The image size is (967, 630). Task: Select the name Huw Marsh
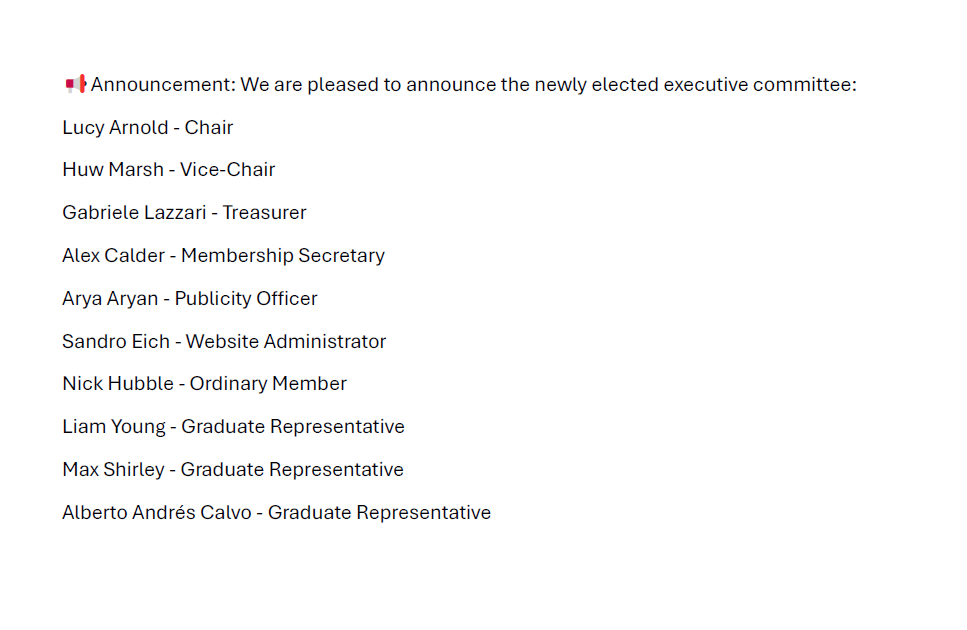[112, 170]
